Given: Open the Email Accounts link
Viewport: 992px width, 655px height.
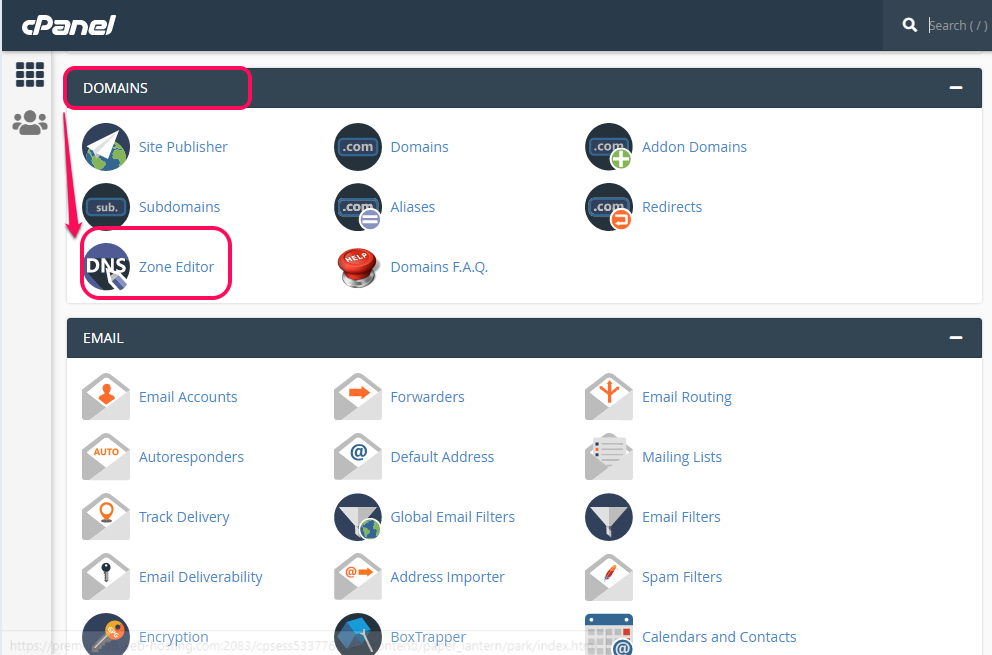Looking at the screenshot, I should pyautogui.click(x=188, y=397).
